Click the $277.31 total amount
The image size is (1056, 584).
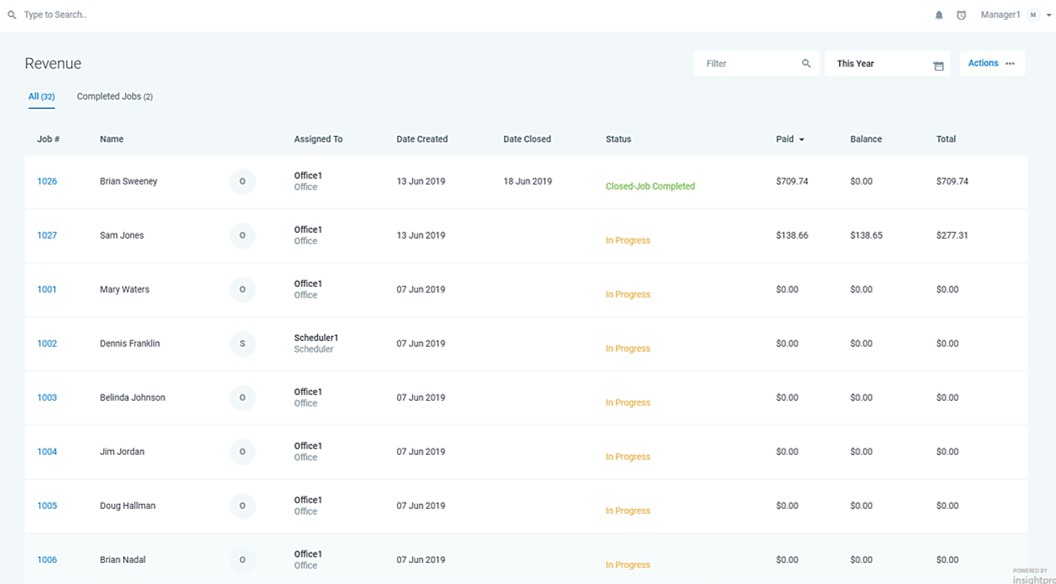(952, 235)
